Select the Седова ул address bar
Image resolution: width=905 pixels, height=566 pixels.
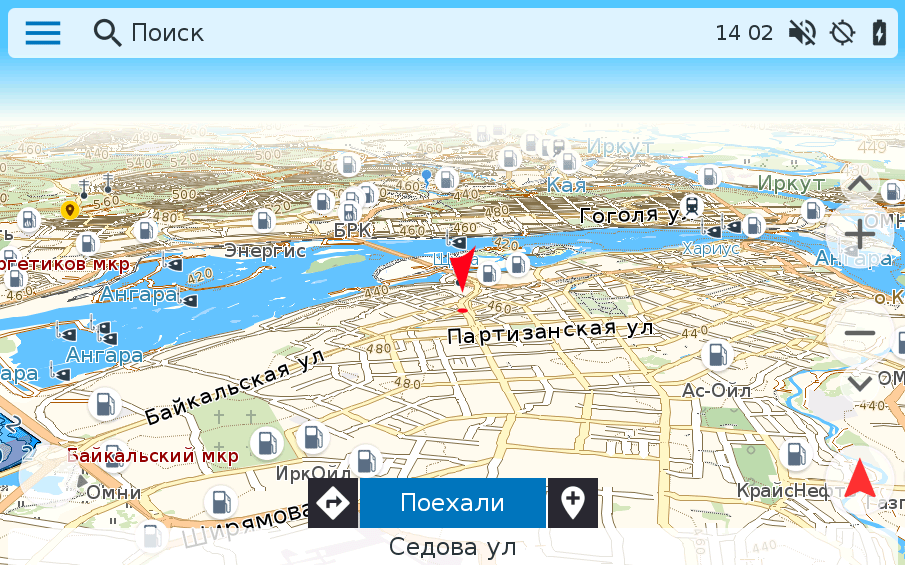pos(452,547)
